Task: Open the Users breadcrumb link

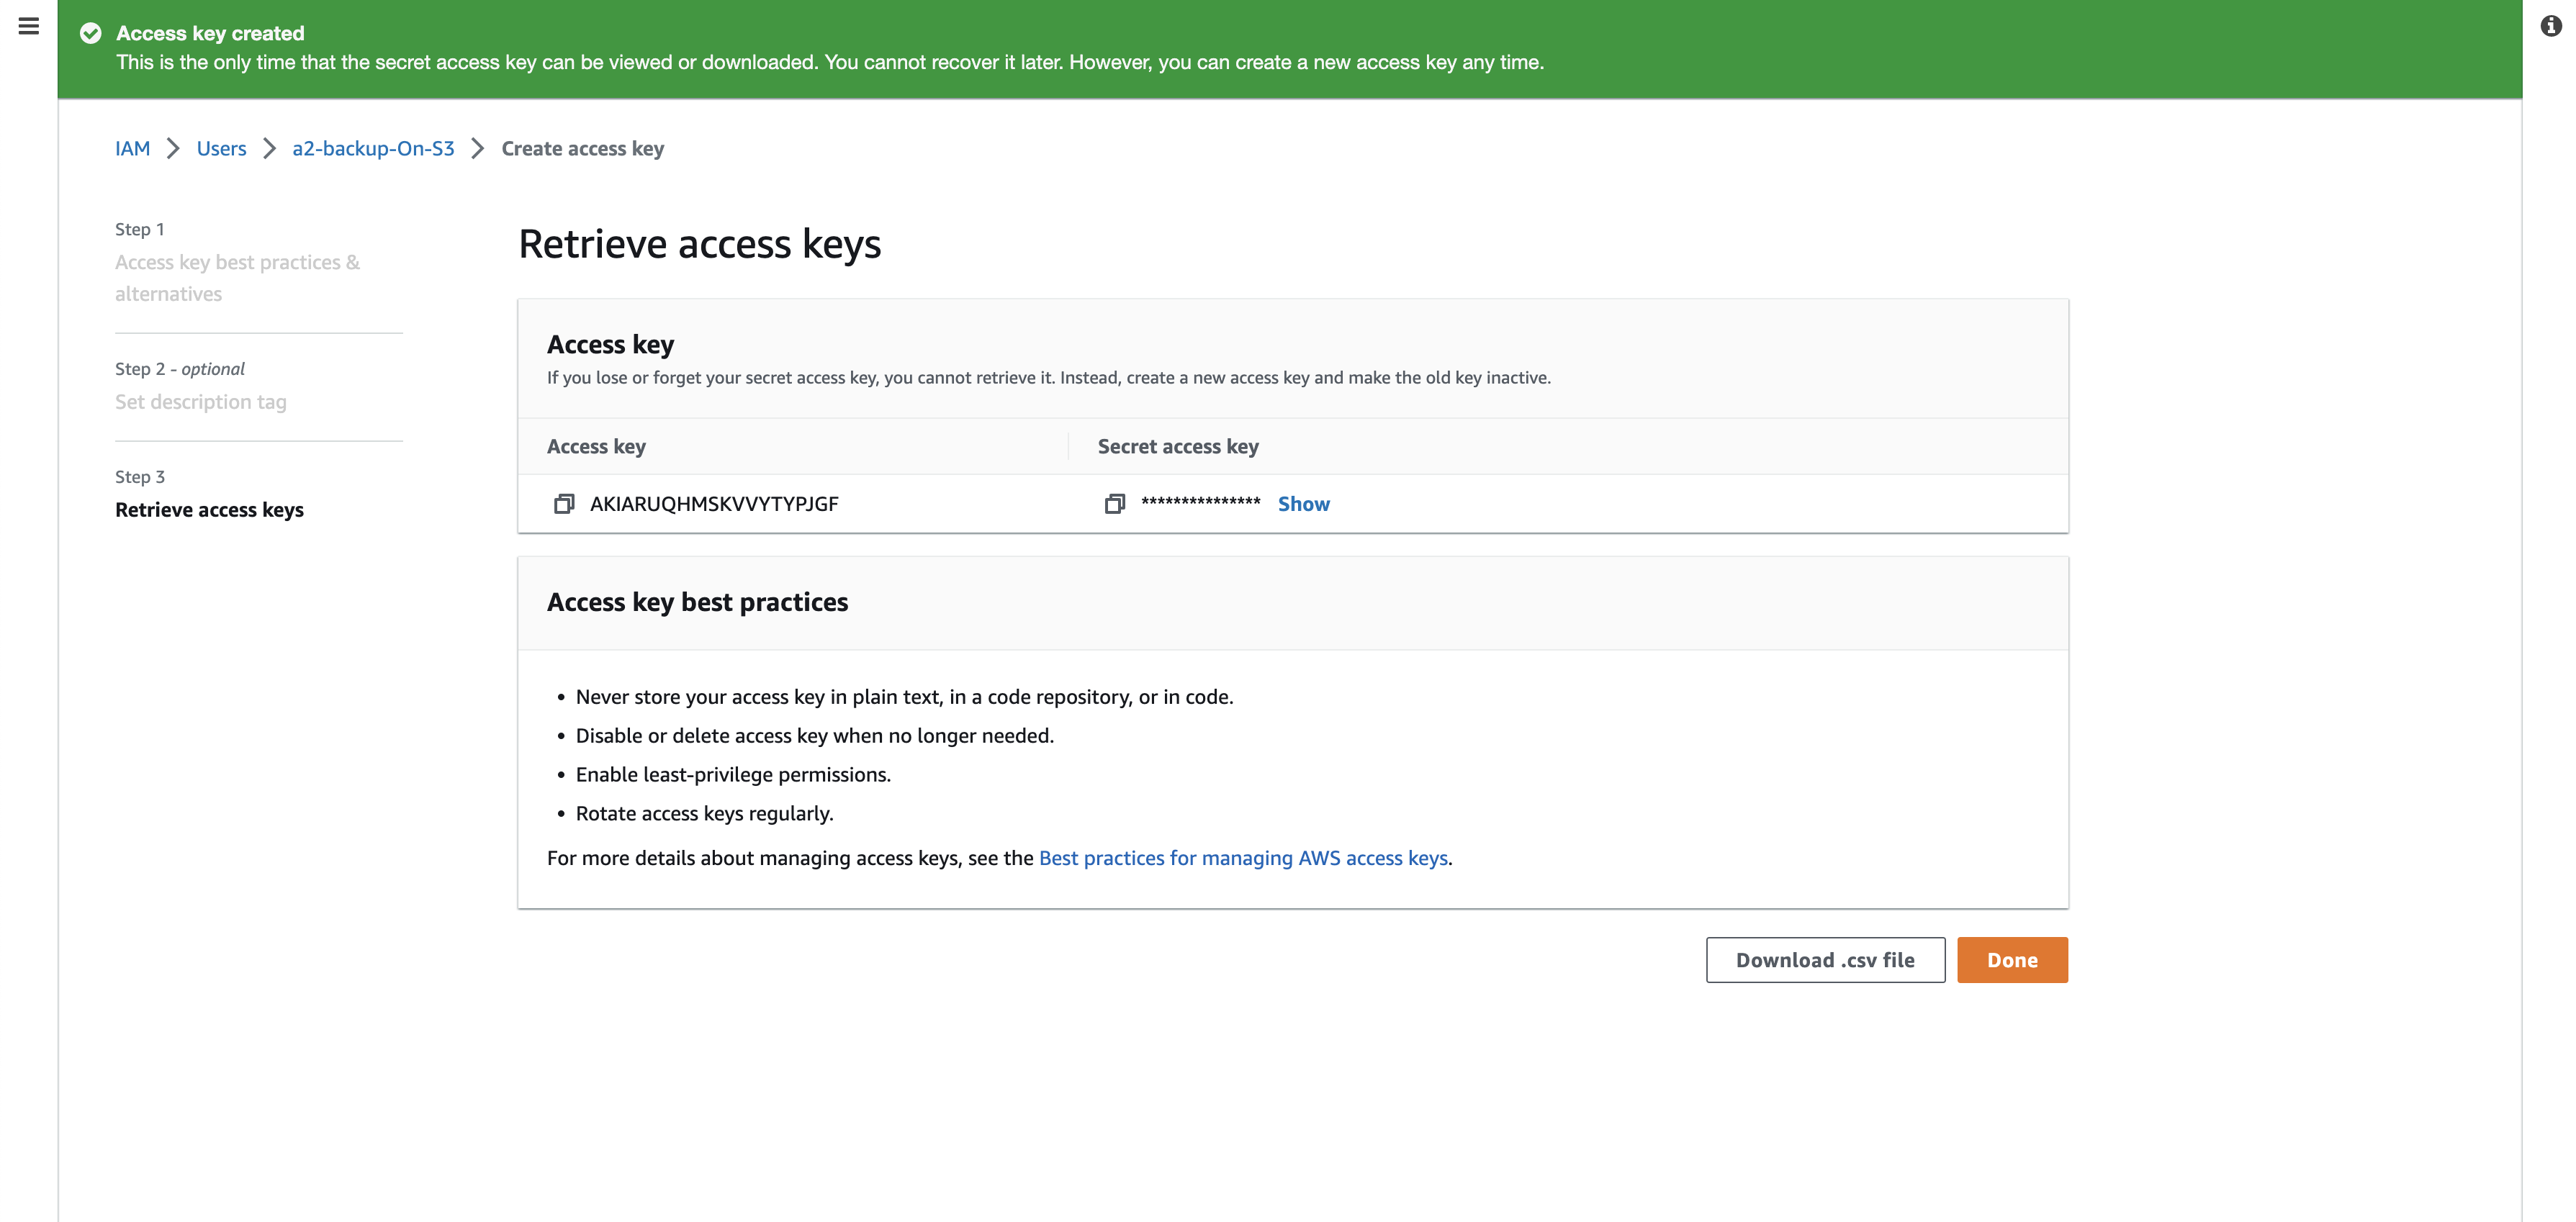Action: (x=221, y=148)
